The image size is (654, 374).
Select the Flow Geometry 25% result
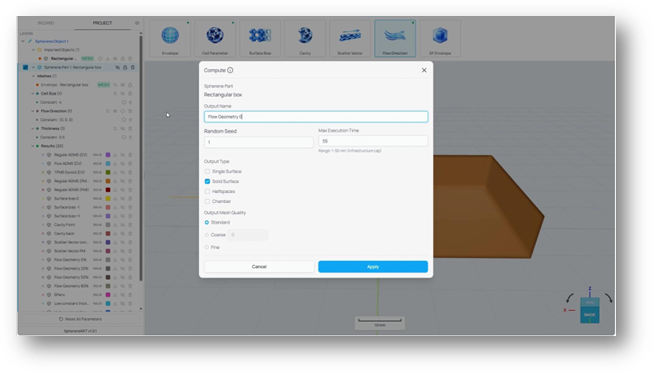click(x=71, y=269)
